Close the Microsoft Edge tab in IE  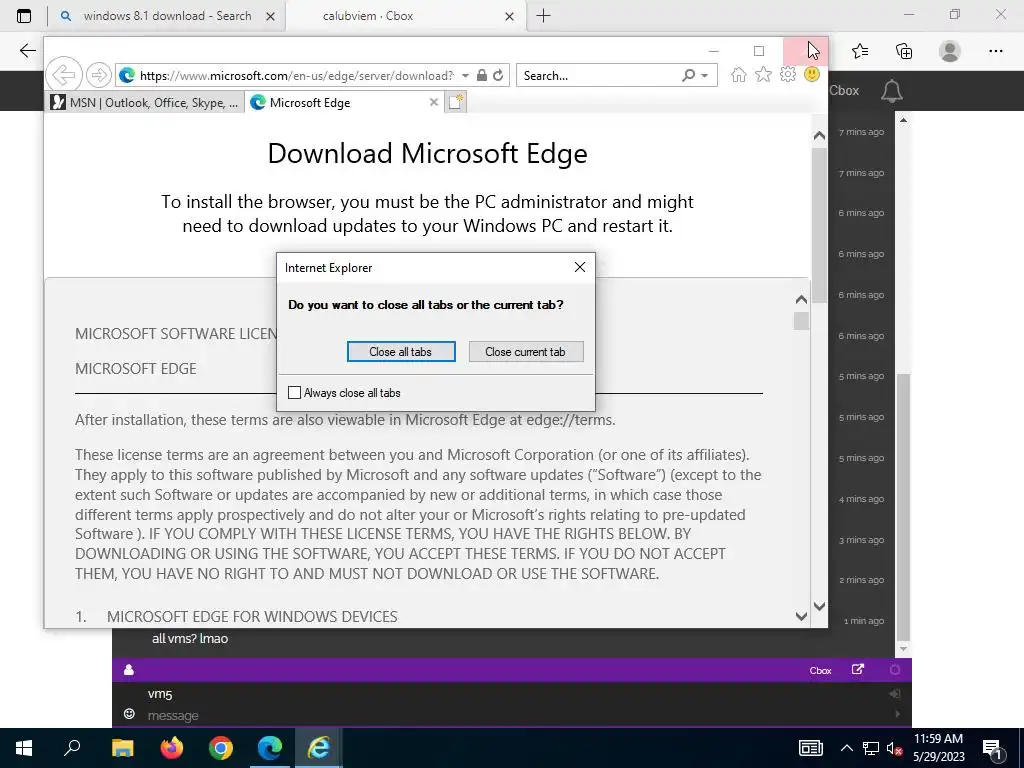434,102
